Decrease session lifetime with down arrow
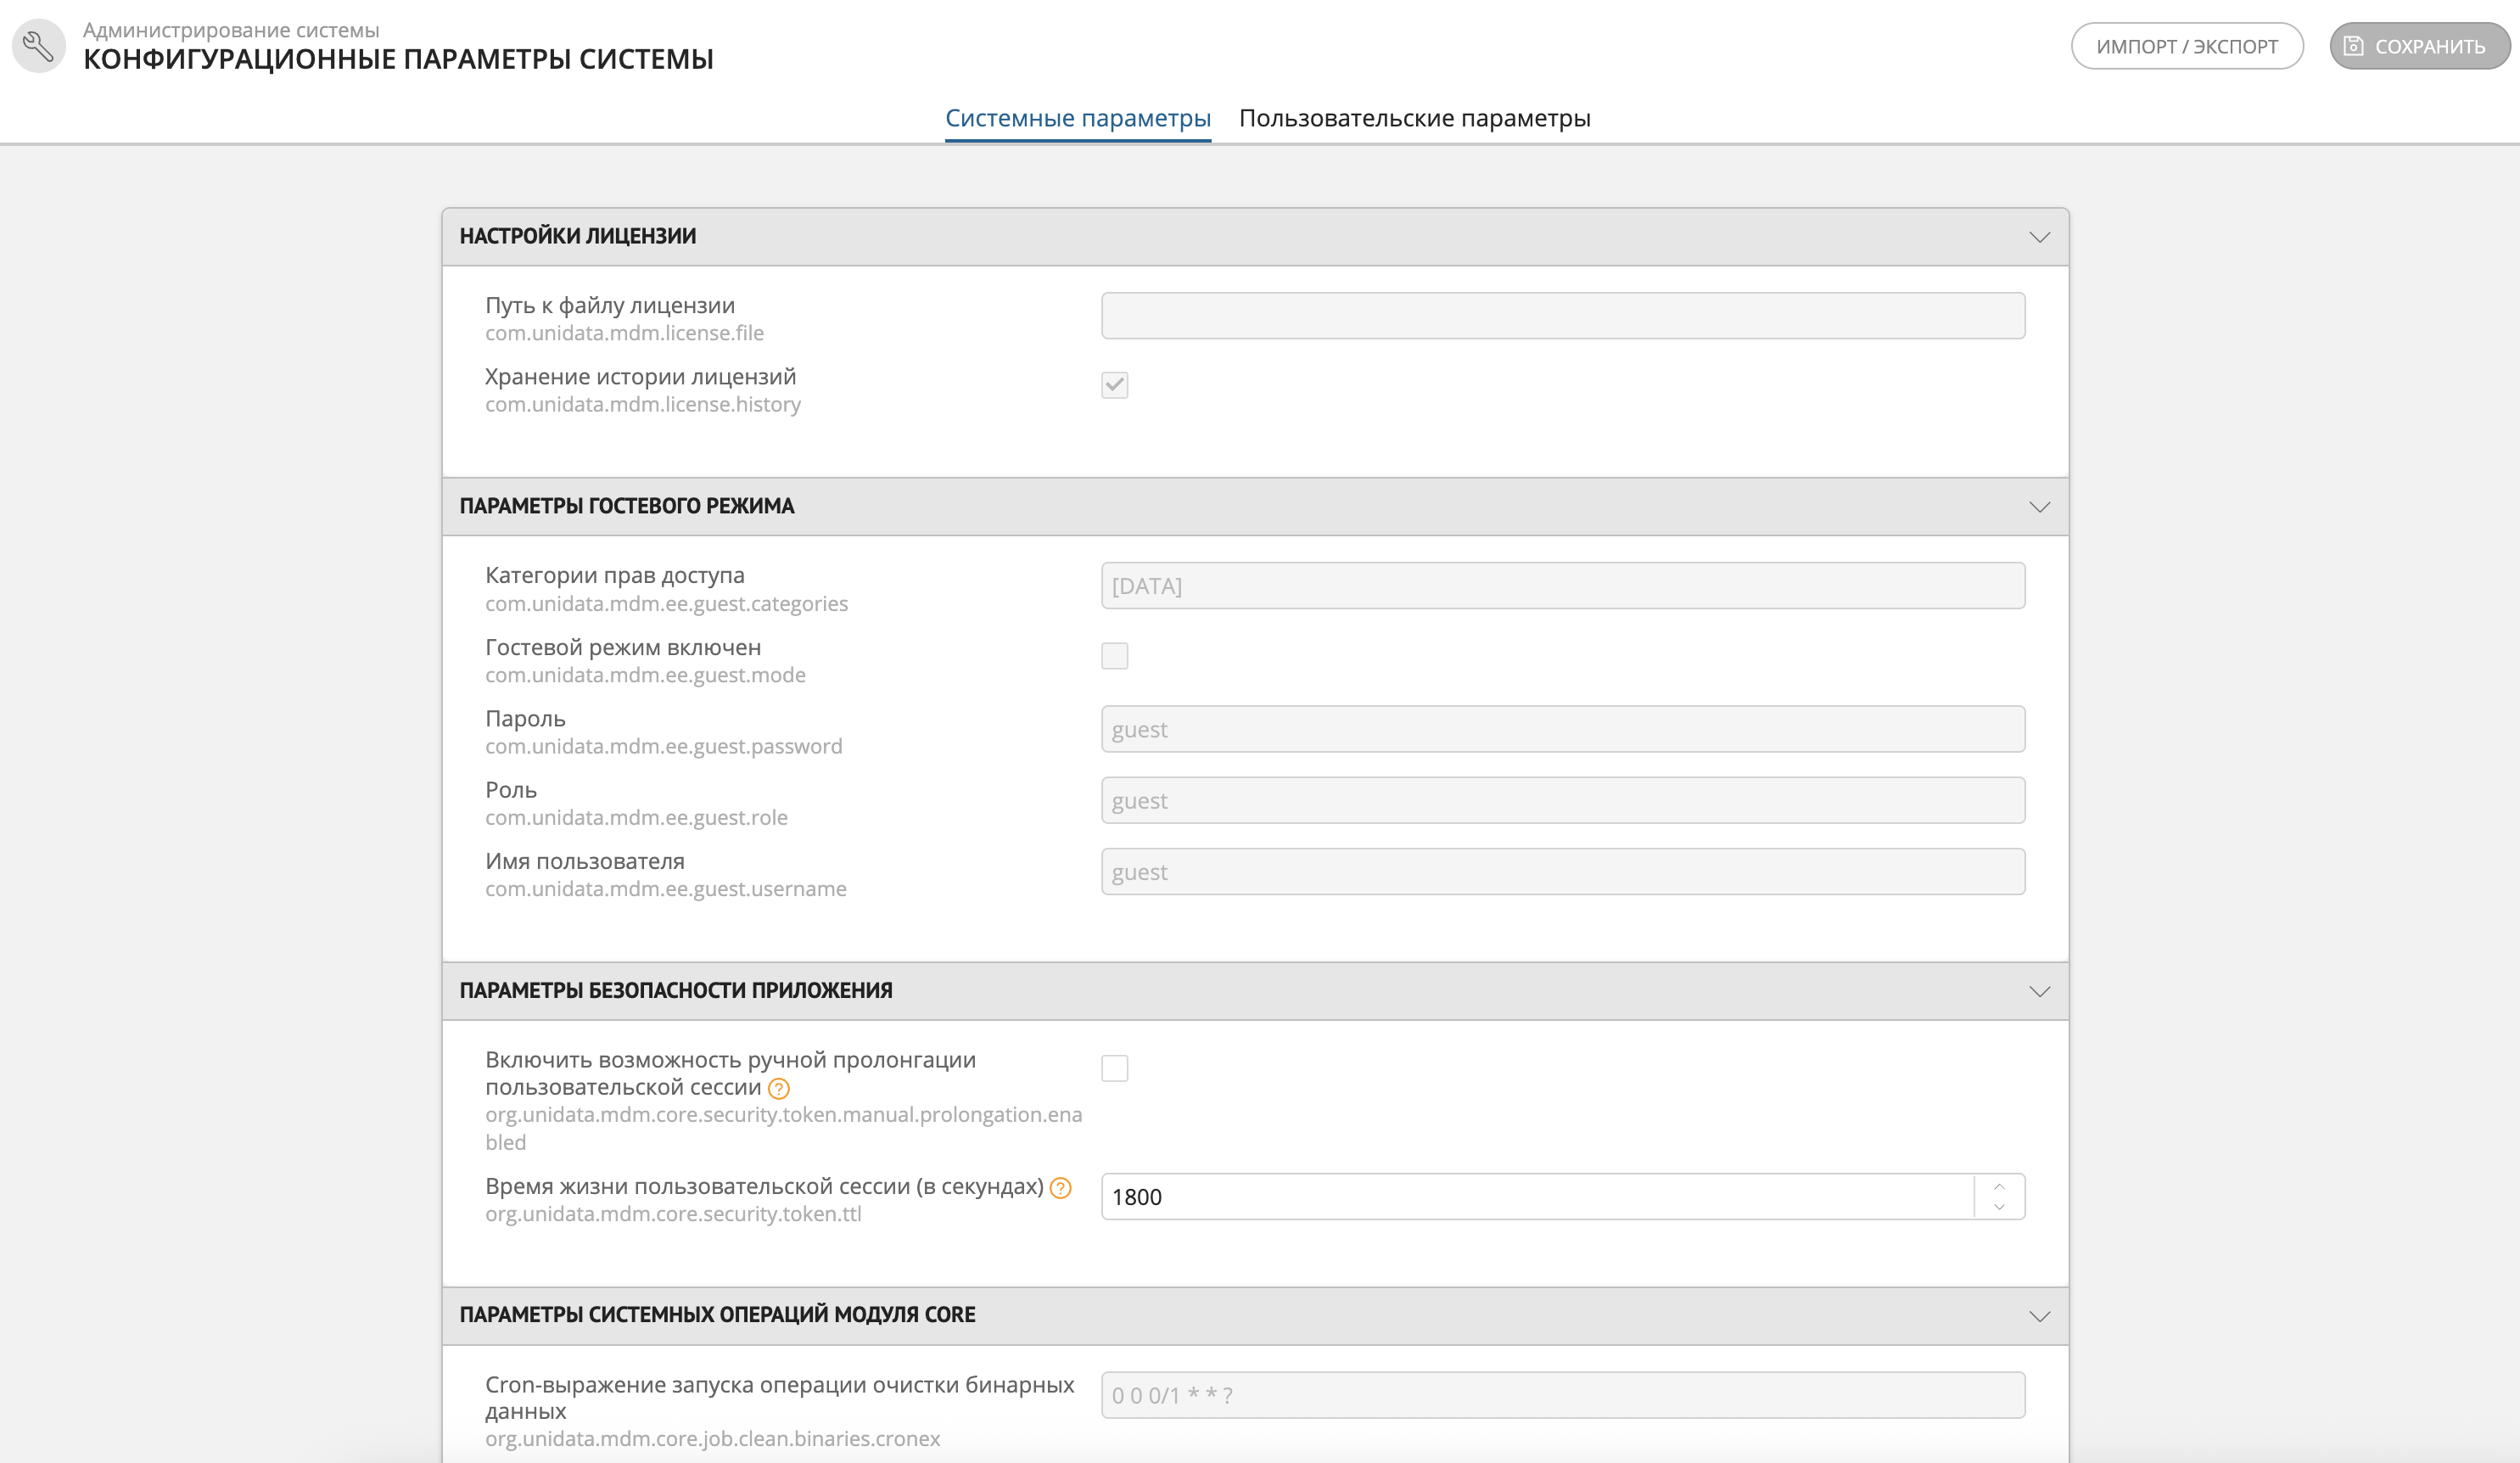Image resolution: width=2520 pixels, height=1463 pixels. tap(1999, 1207)
